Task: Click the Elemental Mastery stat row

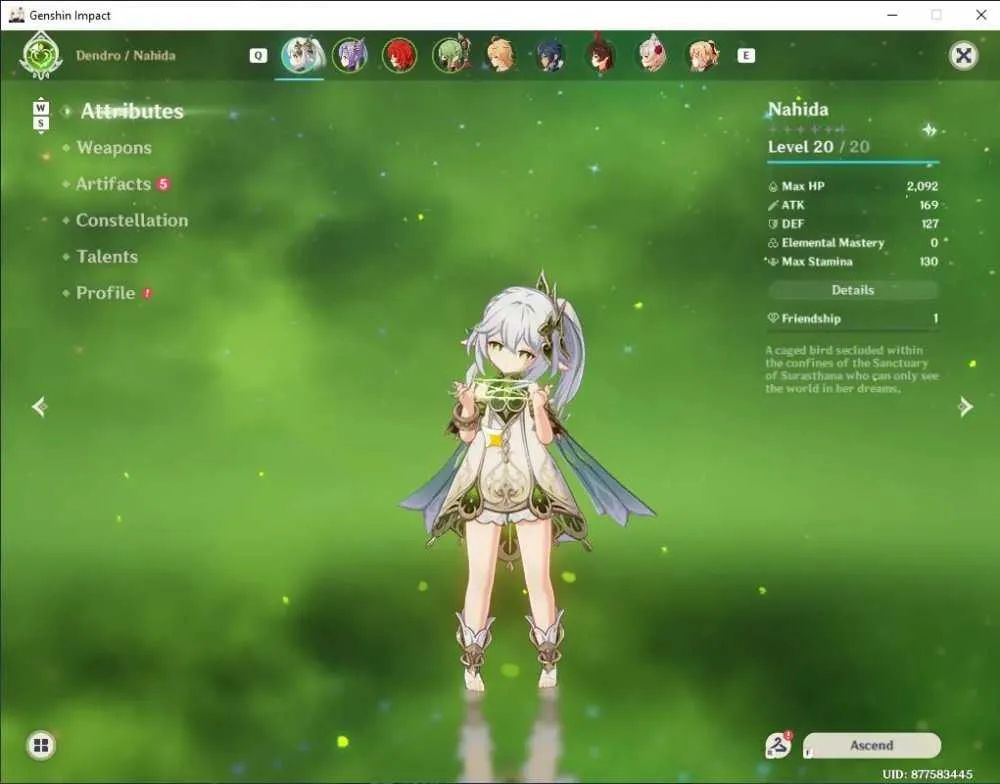Action: coord(853,242)
